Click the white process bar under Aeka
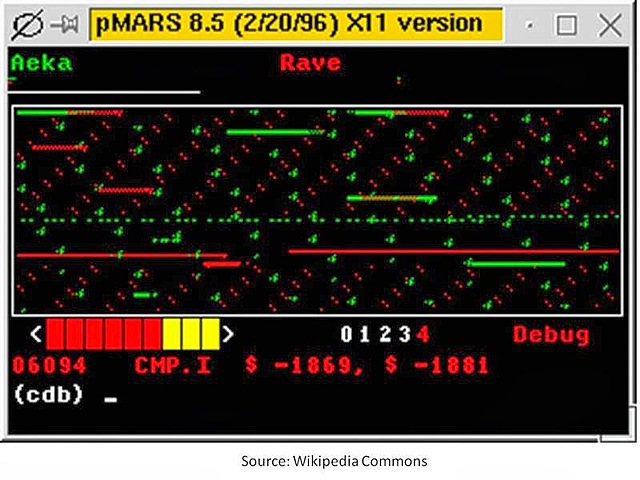640x480 pixels. click(x=104, y=92)
